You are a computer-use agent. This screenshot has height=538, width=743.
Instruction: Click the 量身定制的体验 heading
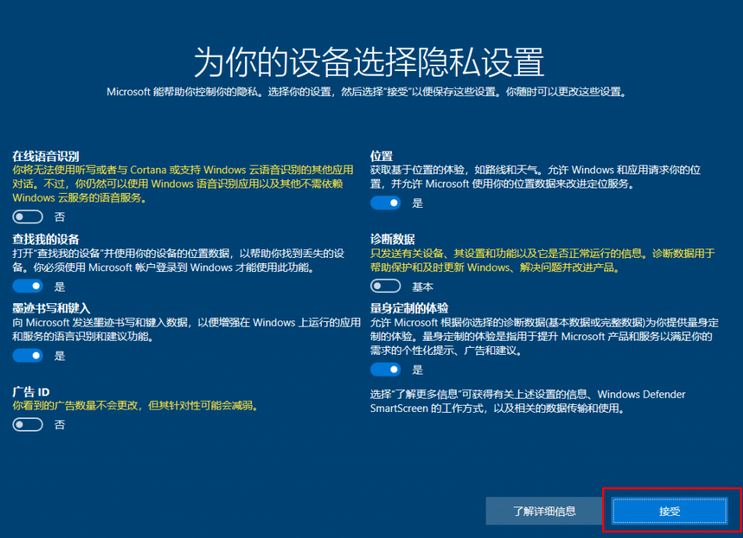pyautogui.click(x=409, y=309)
